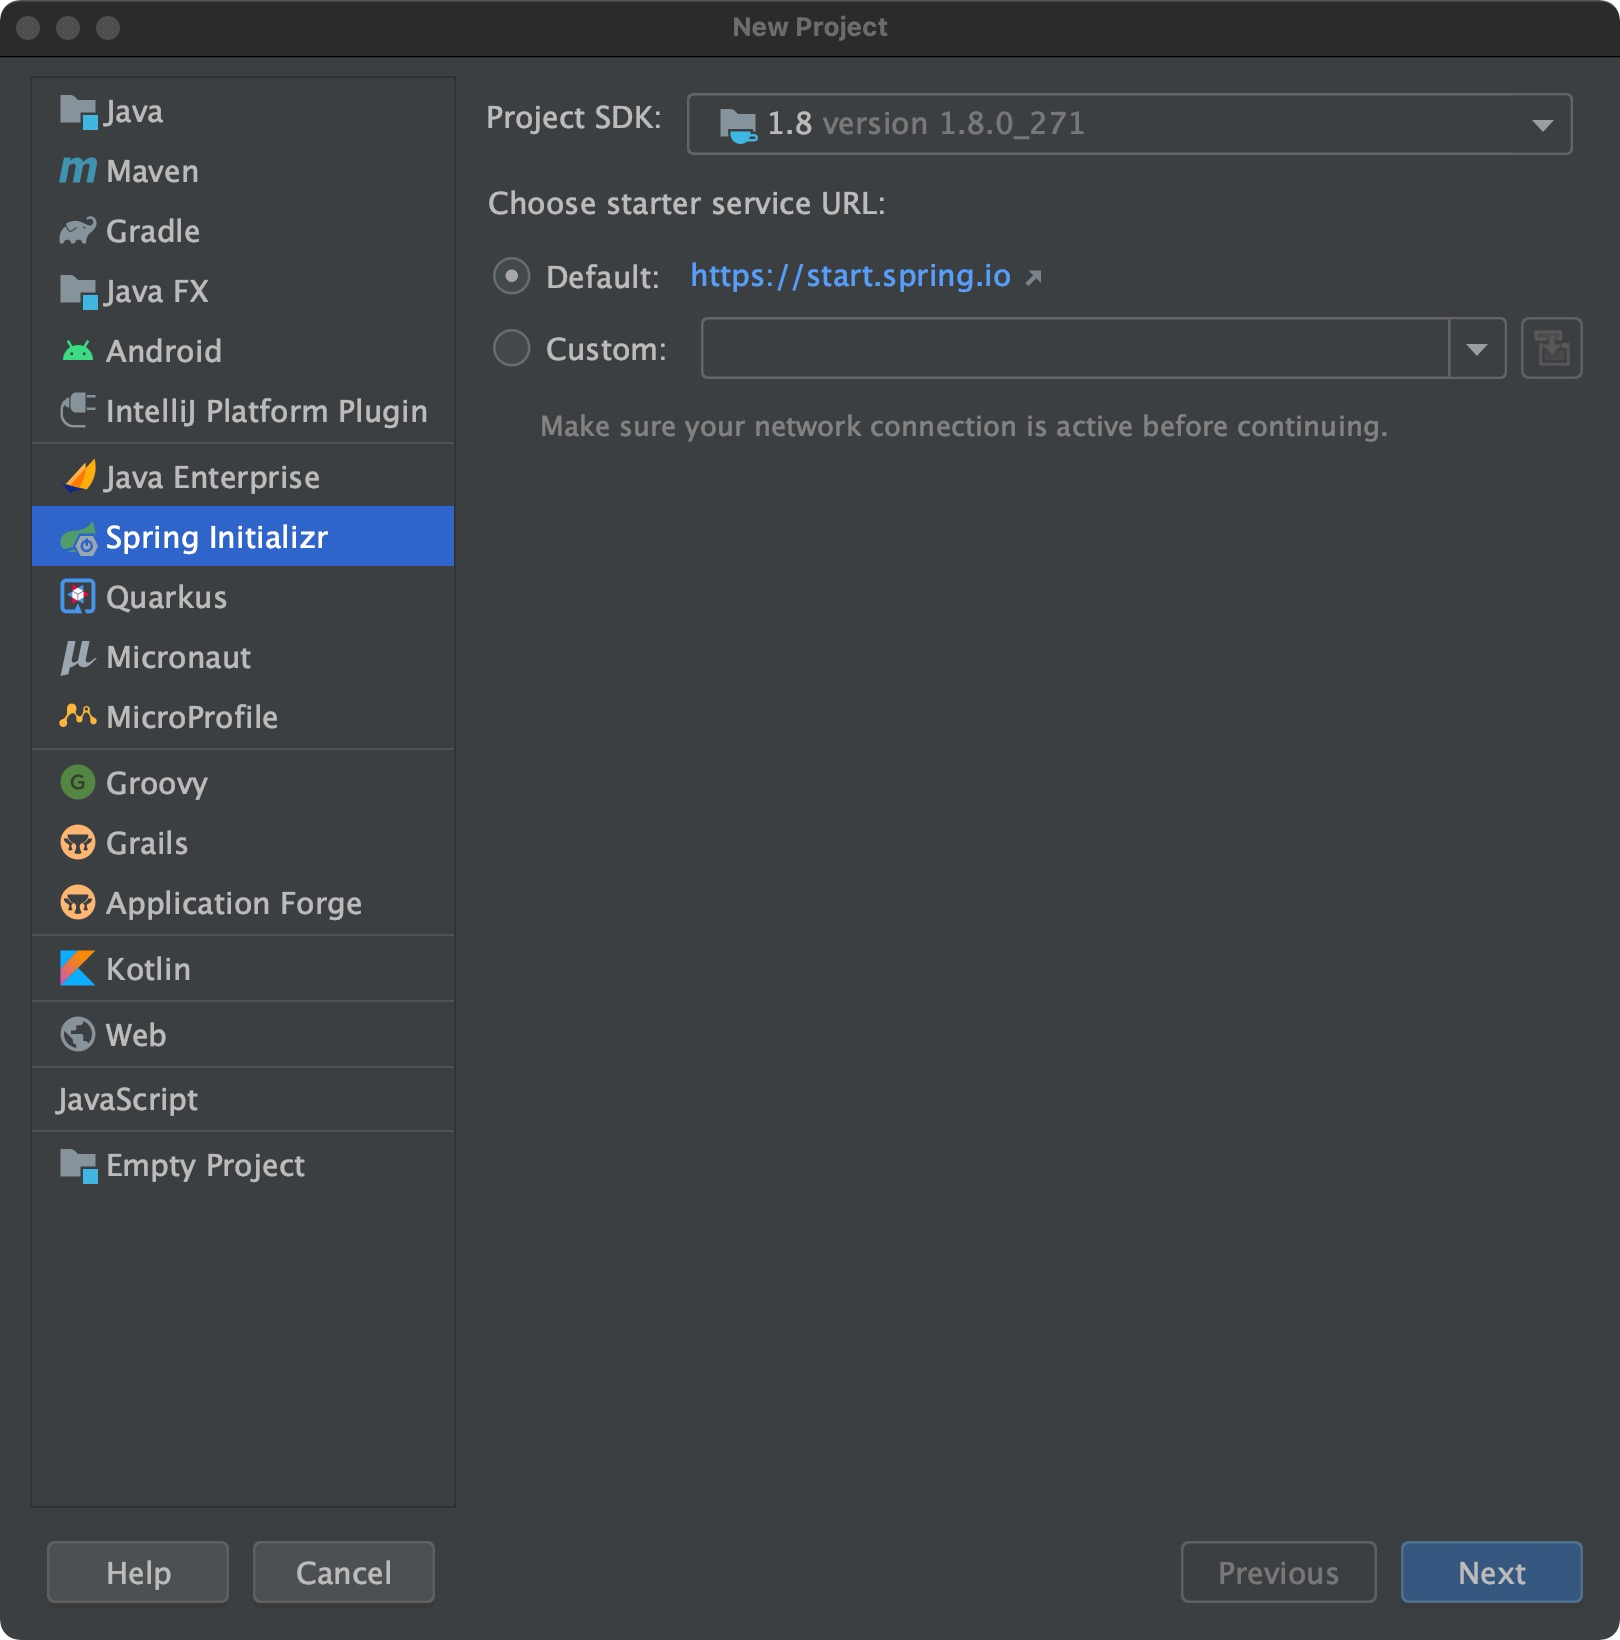Click the Gradle elephant icon
This screenshot has width=1620, height=1640.
pos(78,231)
